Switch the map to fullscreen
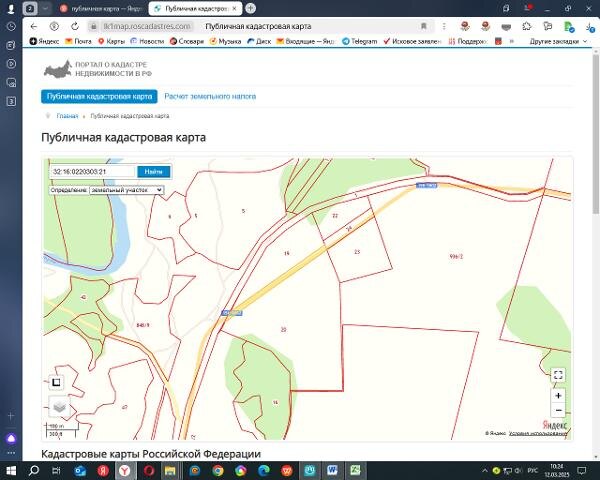This screenshot has height=480, width=600. [558, 375]
